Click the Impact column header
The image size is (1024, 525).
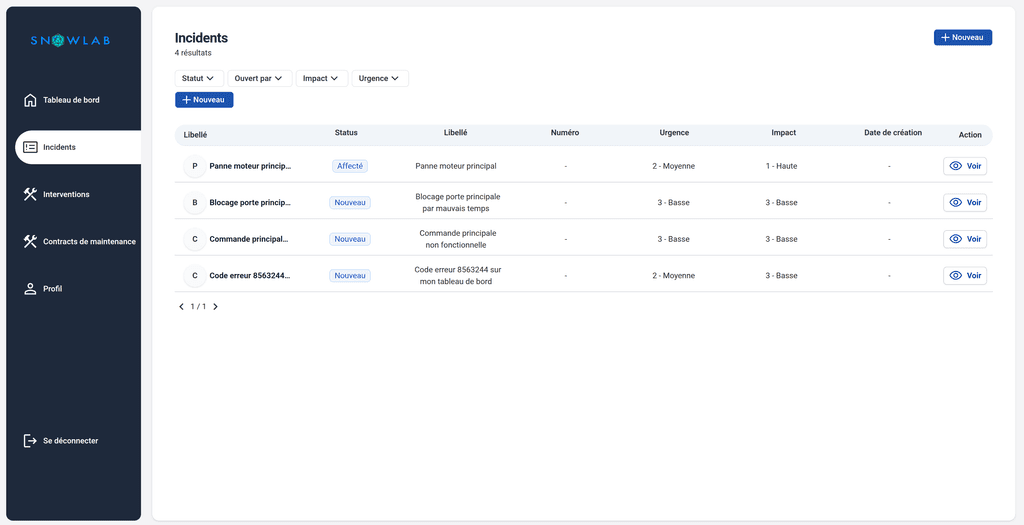click(784, 133)
